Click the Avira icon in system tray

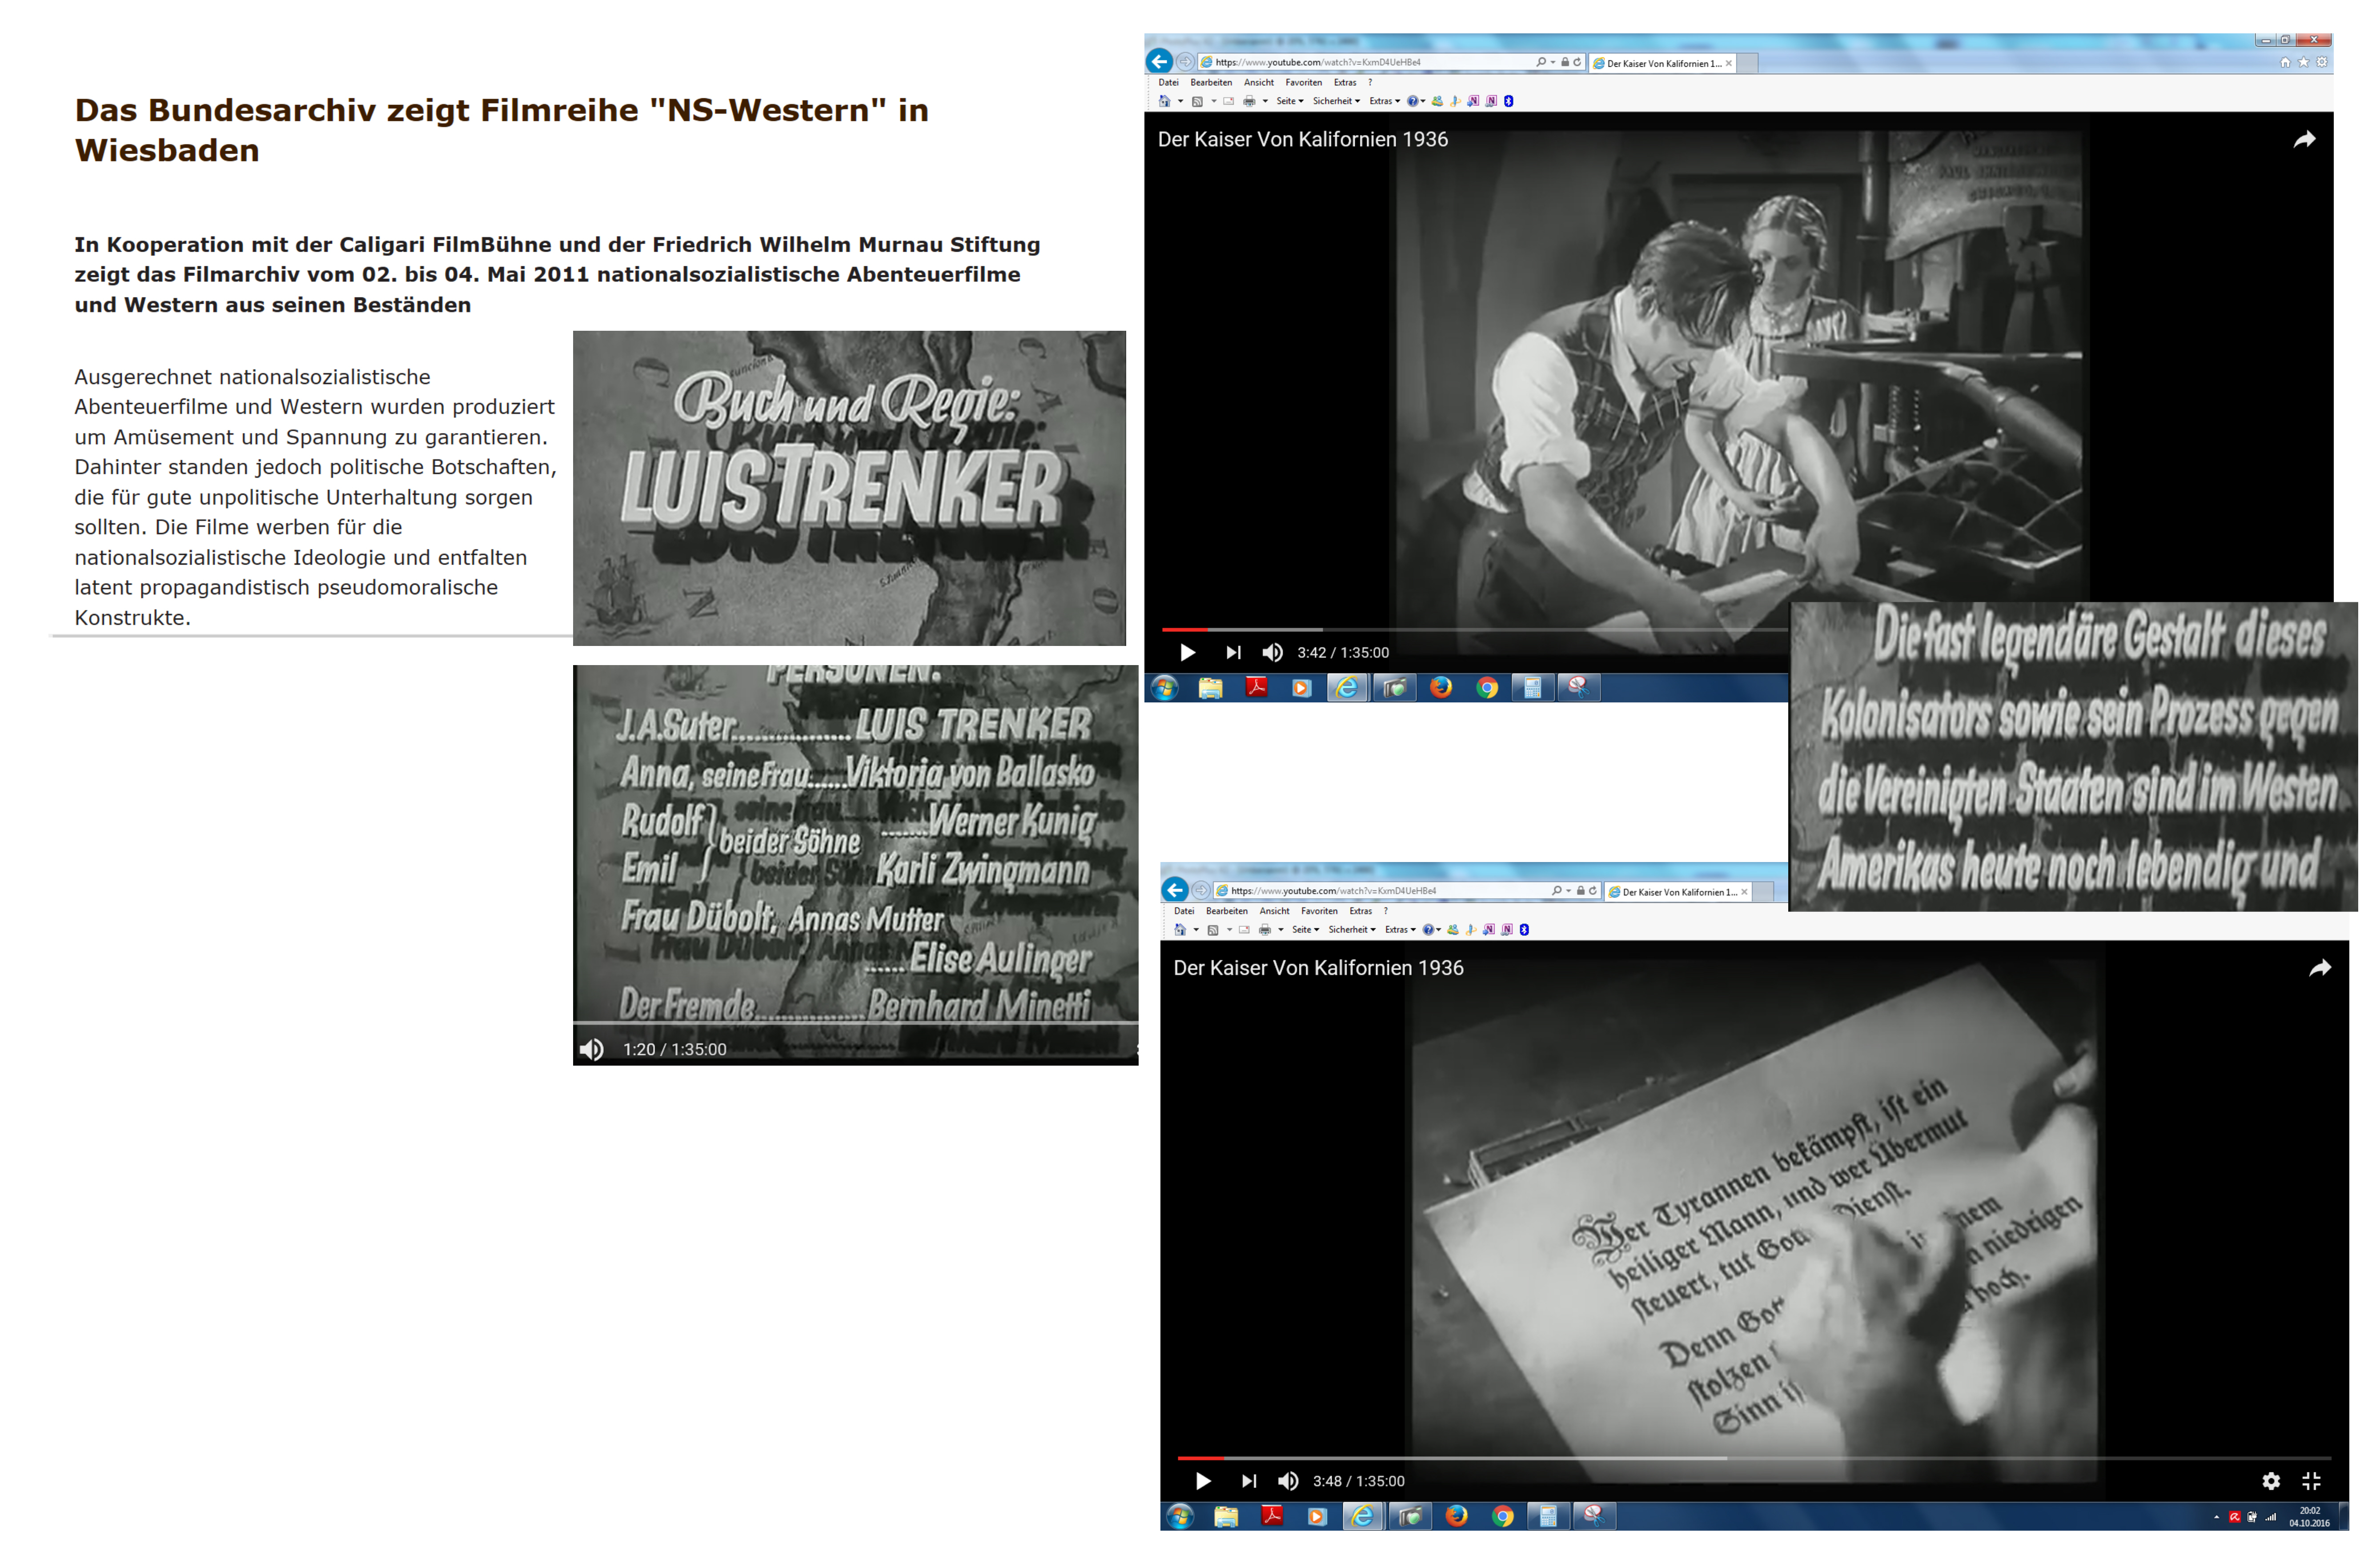(2234, 1517)
